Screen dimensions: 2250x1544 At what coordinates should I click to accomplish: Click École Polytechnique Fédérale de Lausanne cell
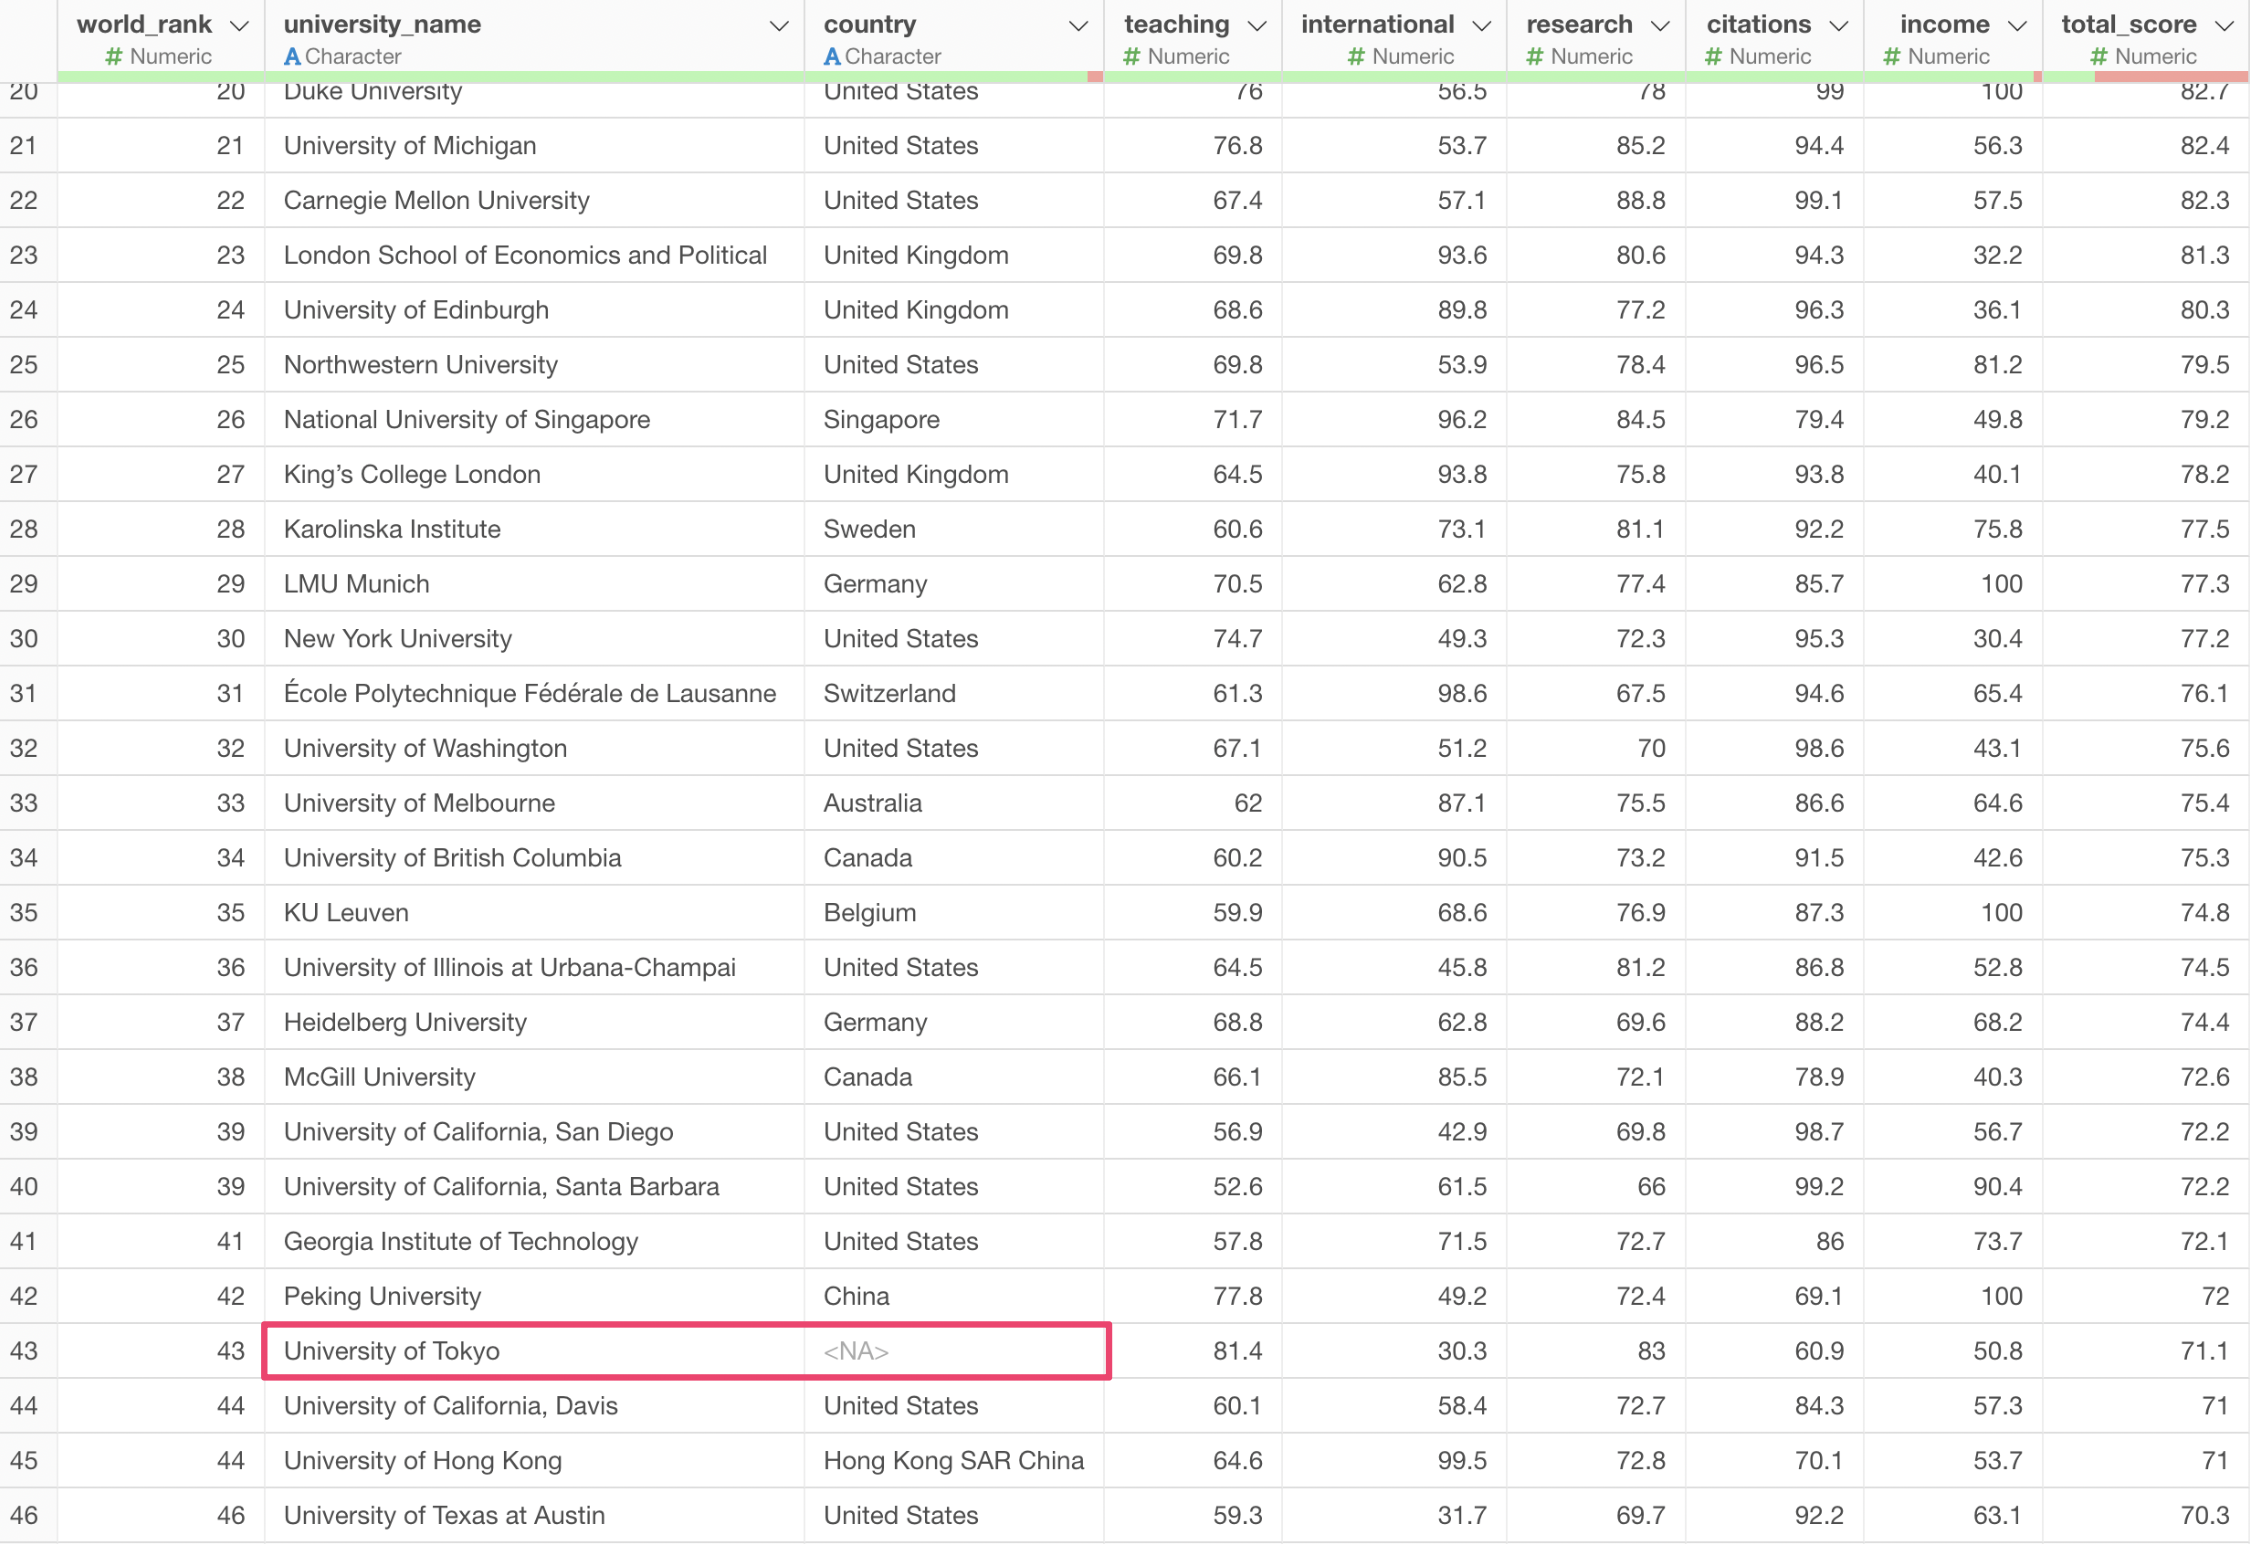pyautogui.click(x=534, y=694)
